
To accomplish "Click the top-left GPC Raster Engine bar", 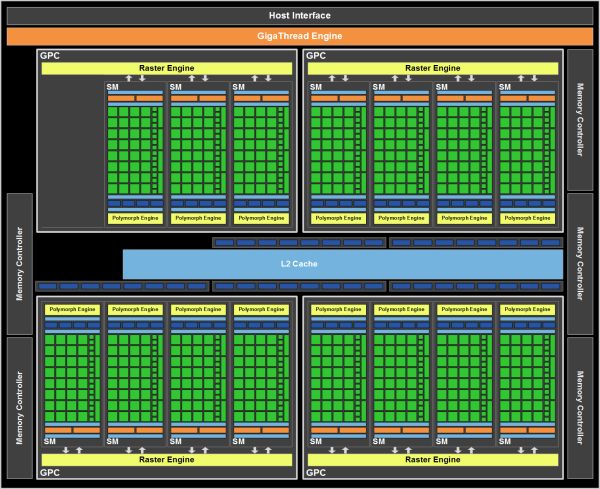I will [166, 68].
